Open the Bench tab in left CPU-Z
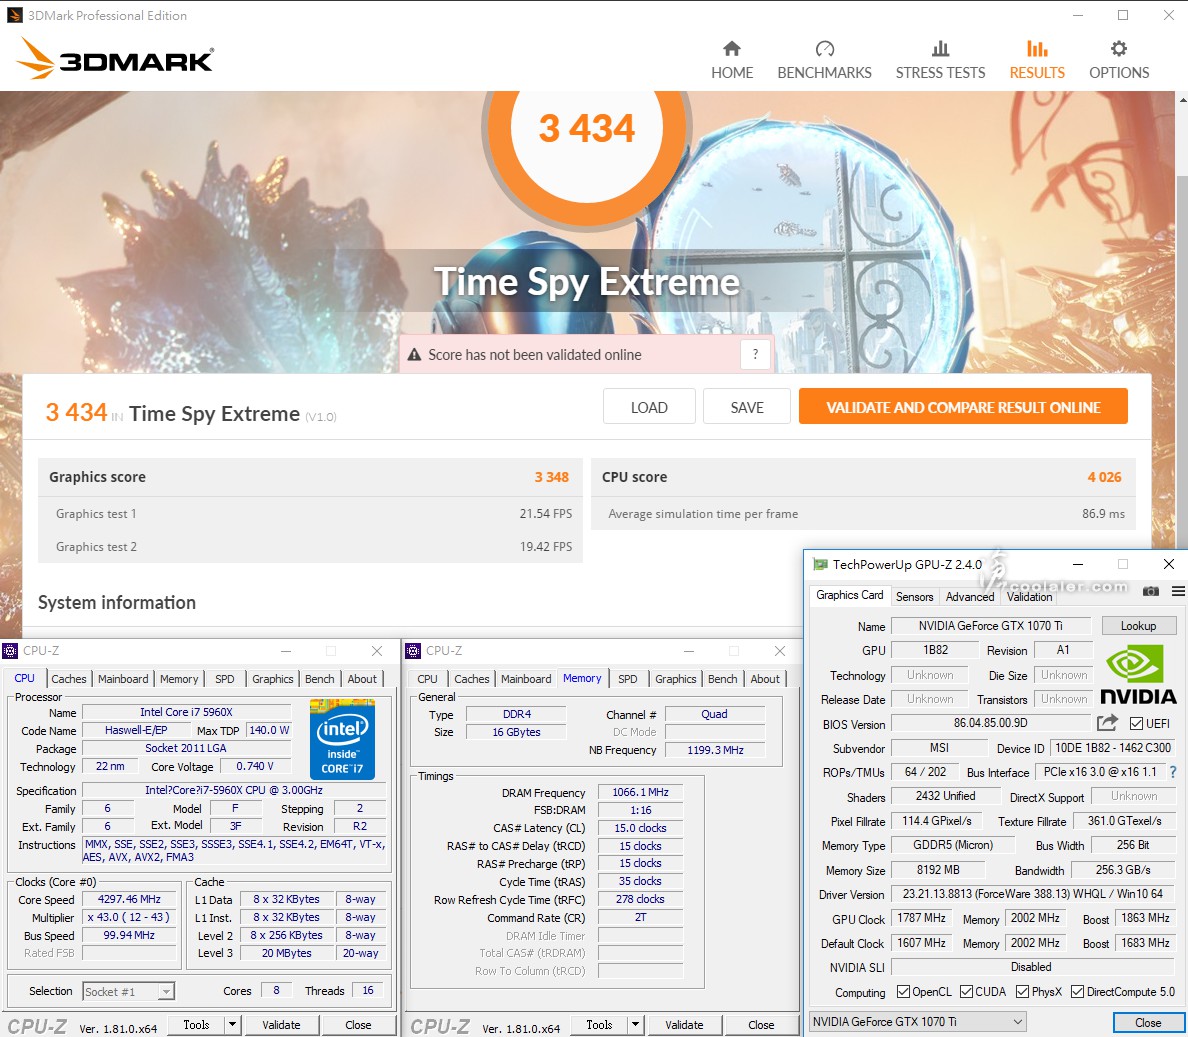This screenshot has height=1037, width=1188. click(320, 679)
